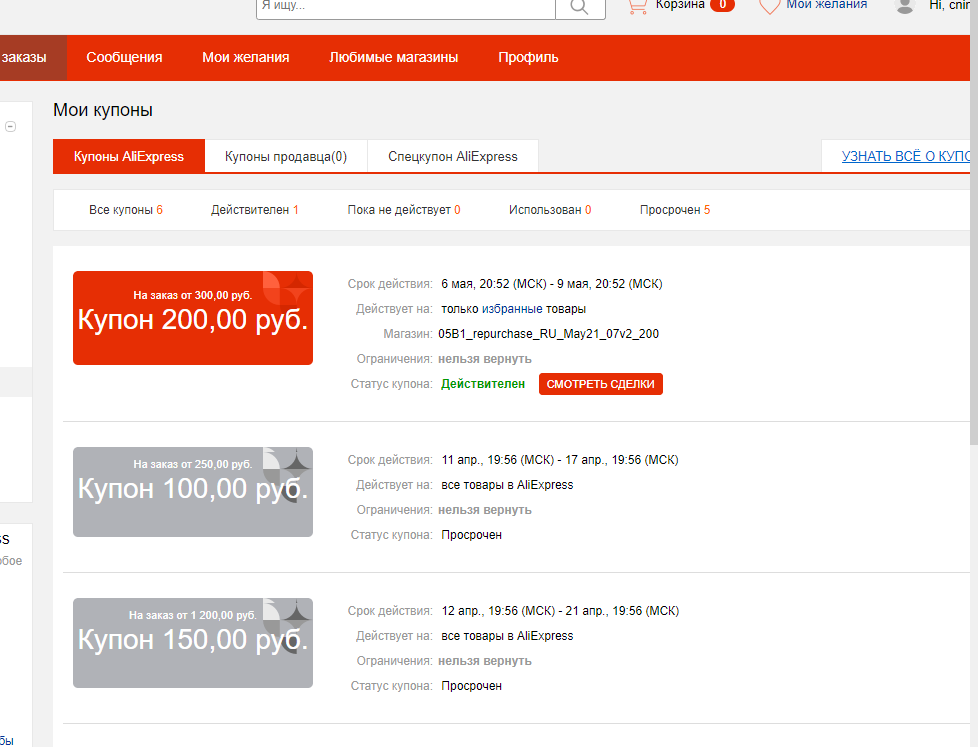Open Профиль menu item
This screenshot has width=978, height=747.
pyautogui.click(x=528, y=57)
